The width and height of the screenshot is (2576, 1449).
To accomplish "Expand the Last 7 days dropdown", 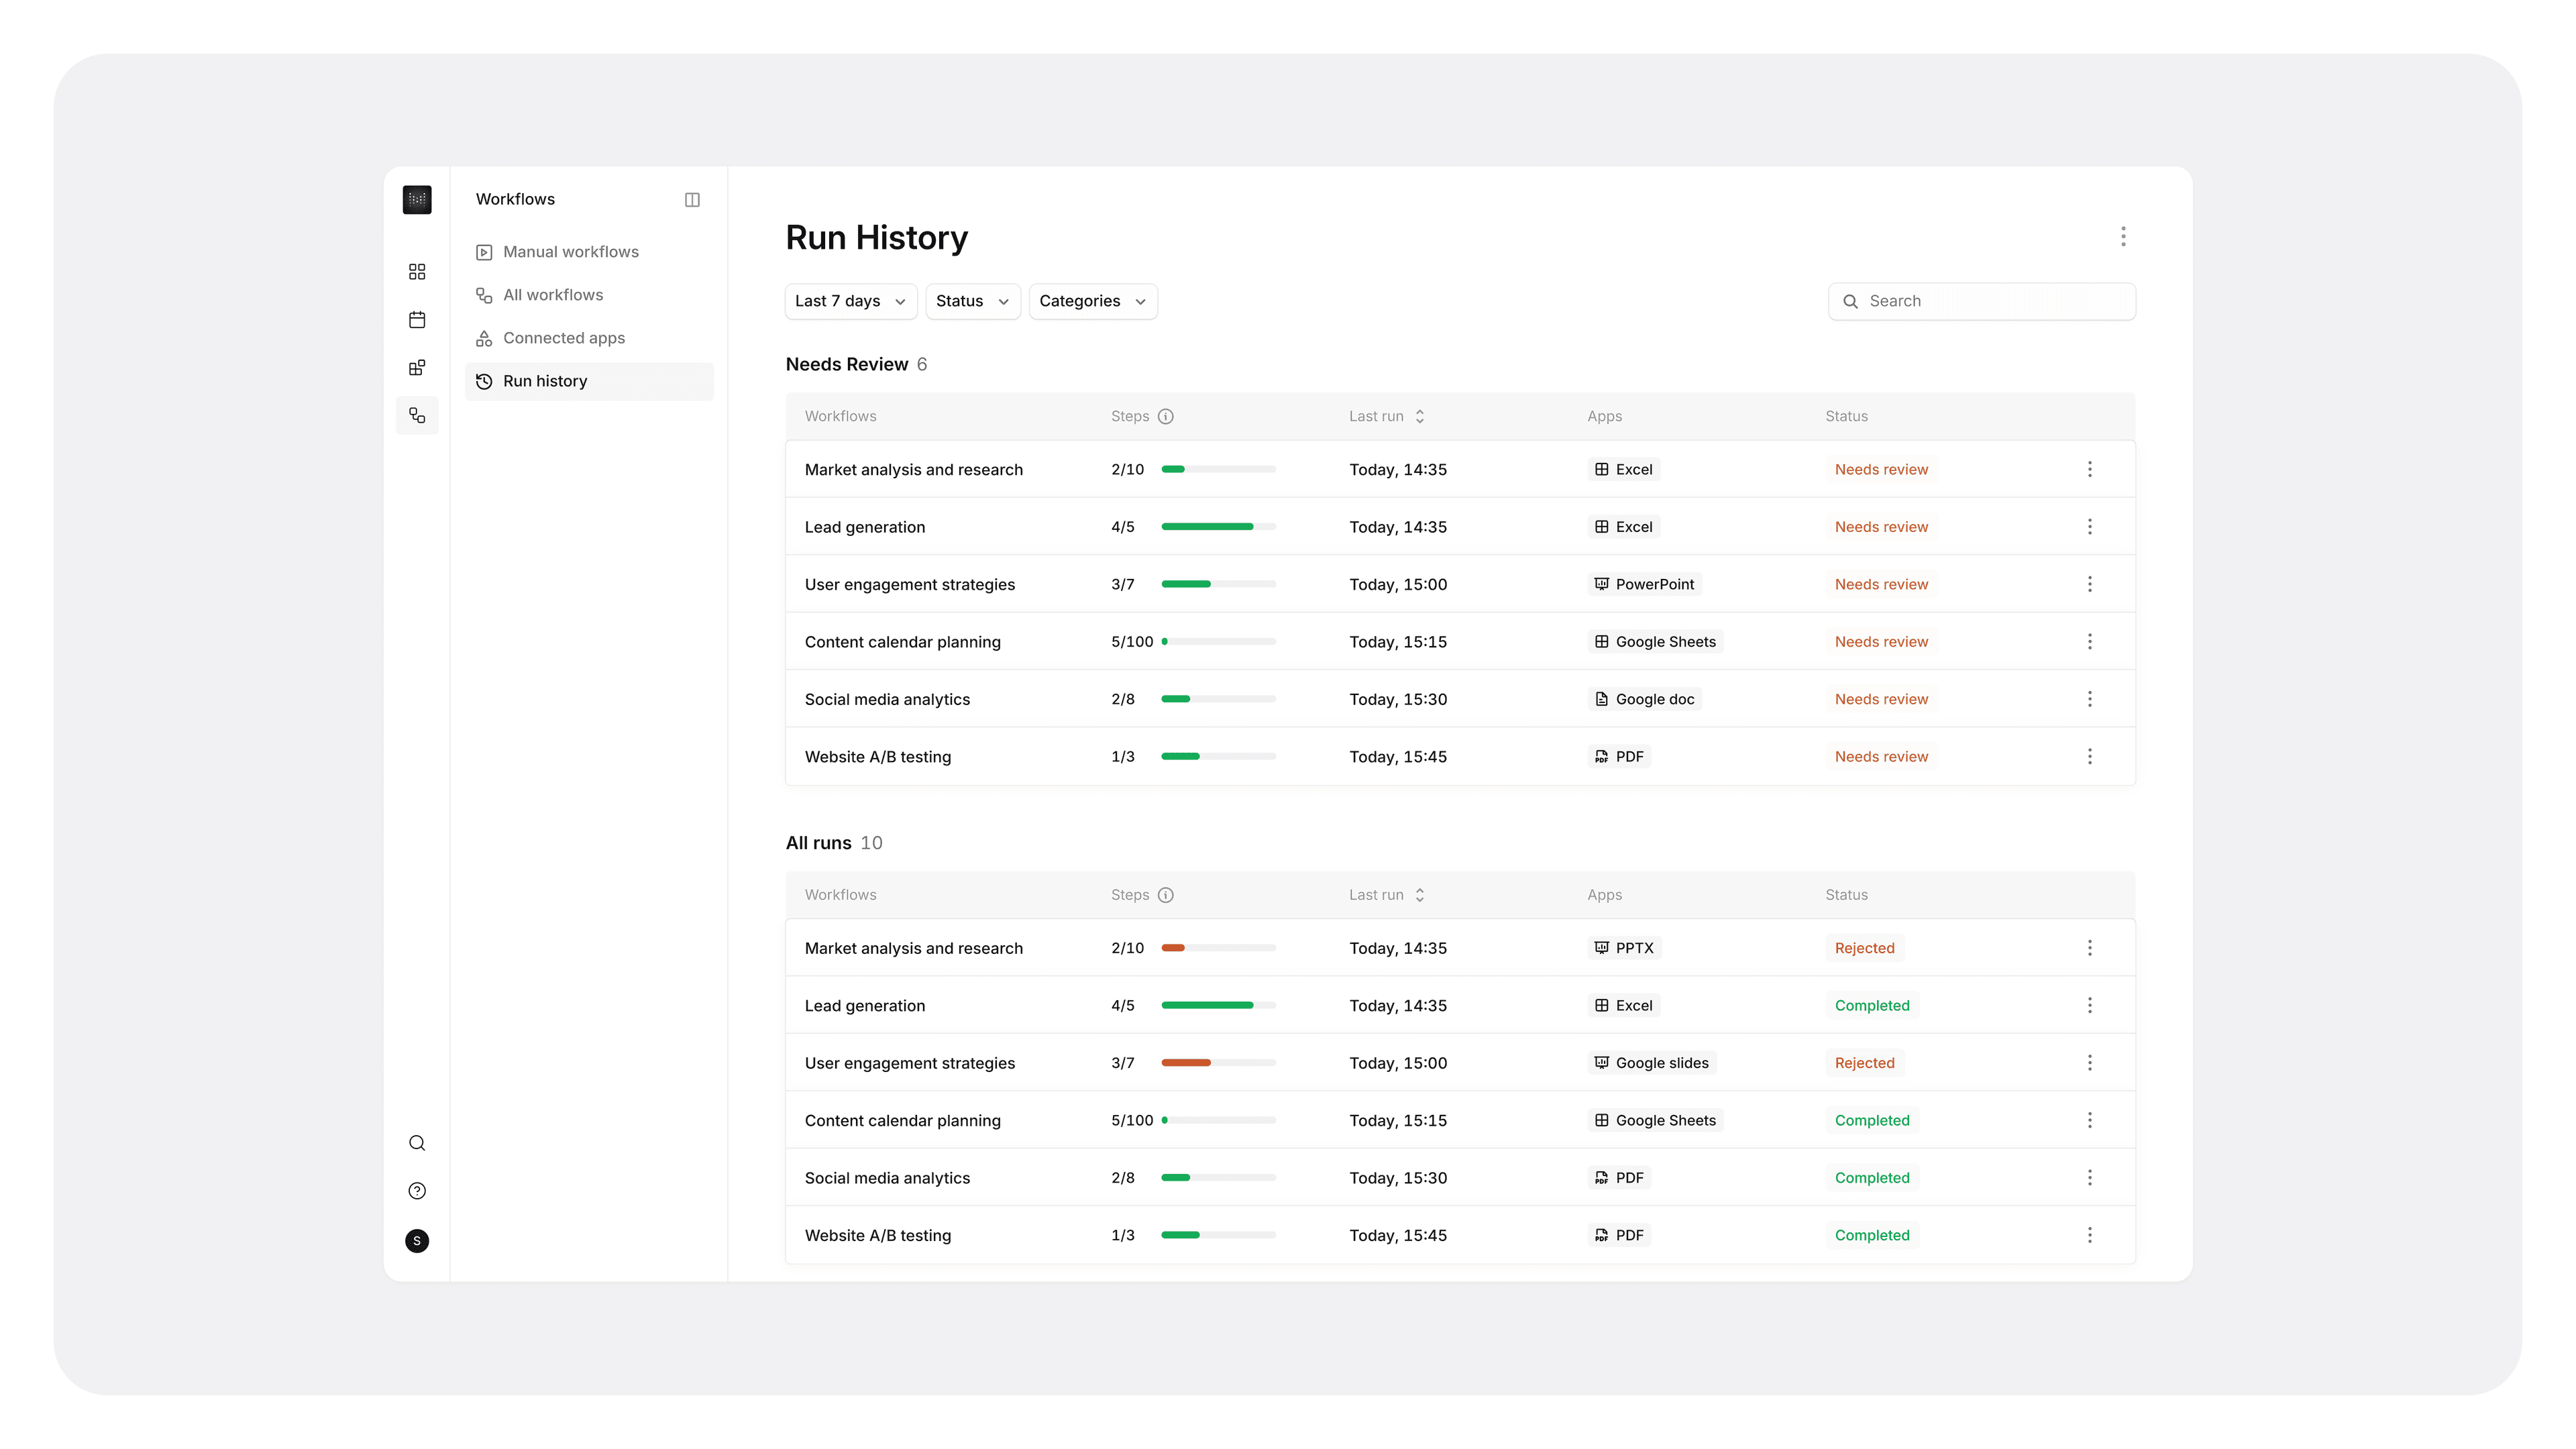I will click(x=850, y=301).
